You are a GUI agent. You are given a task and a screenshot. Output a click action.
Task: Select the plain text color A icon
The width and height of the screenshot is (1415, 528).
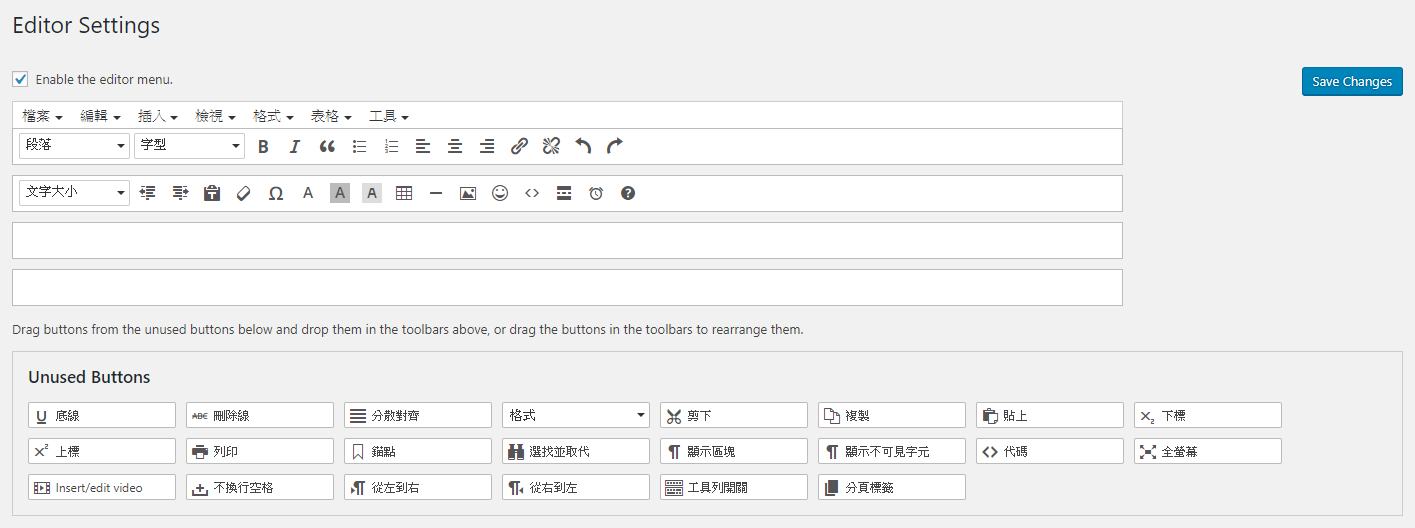point(308,193)
